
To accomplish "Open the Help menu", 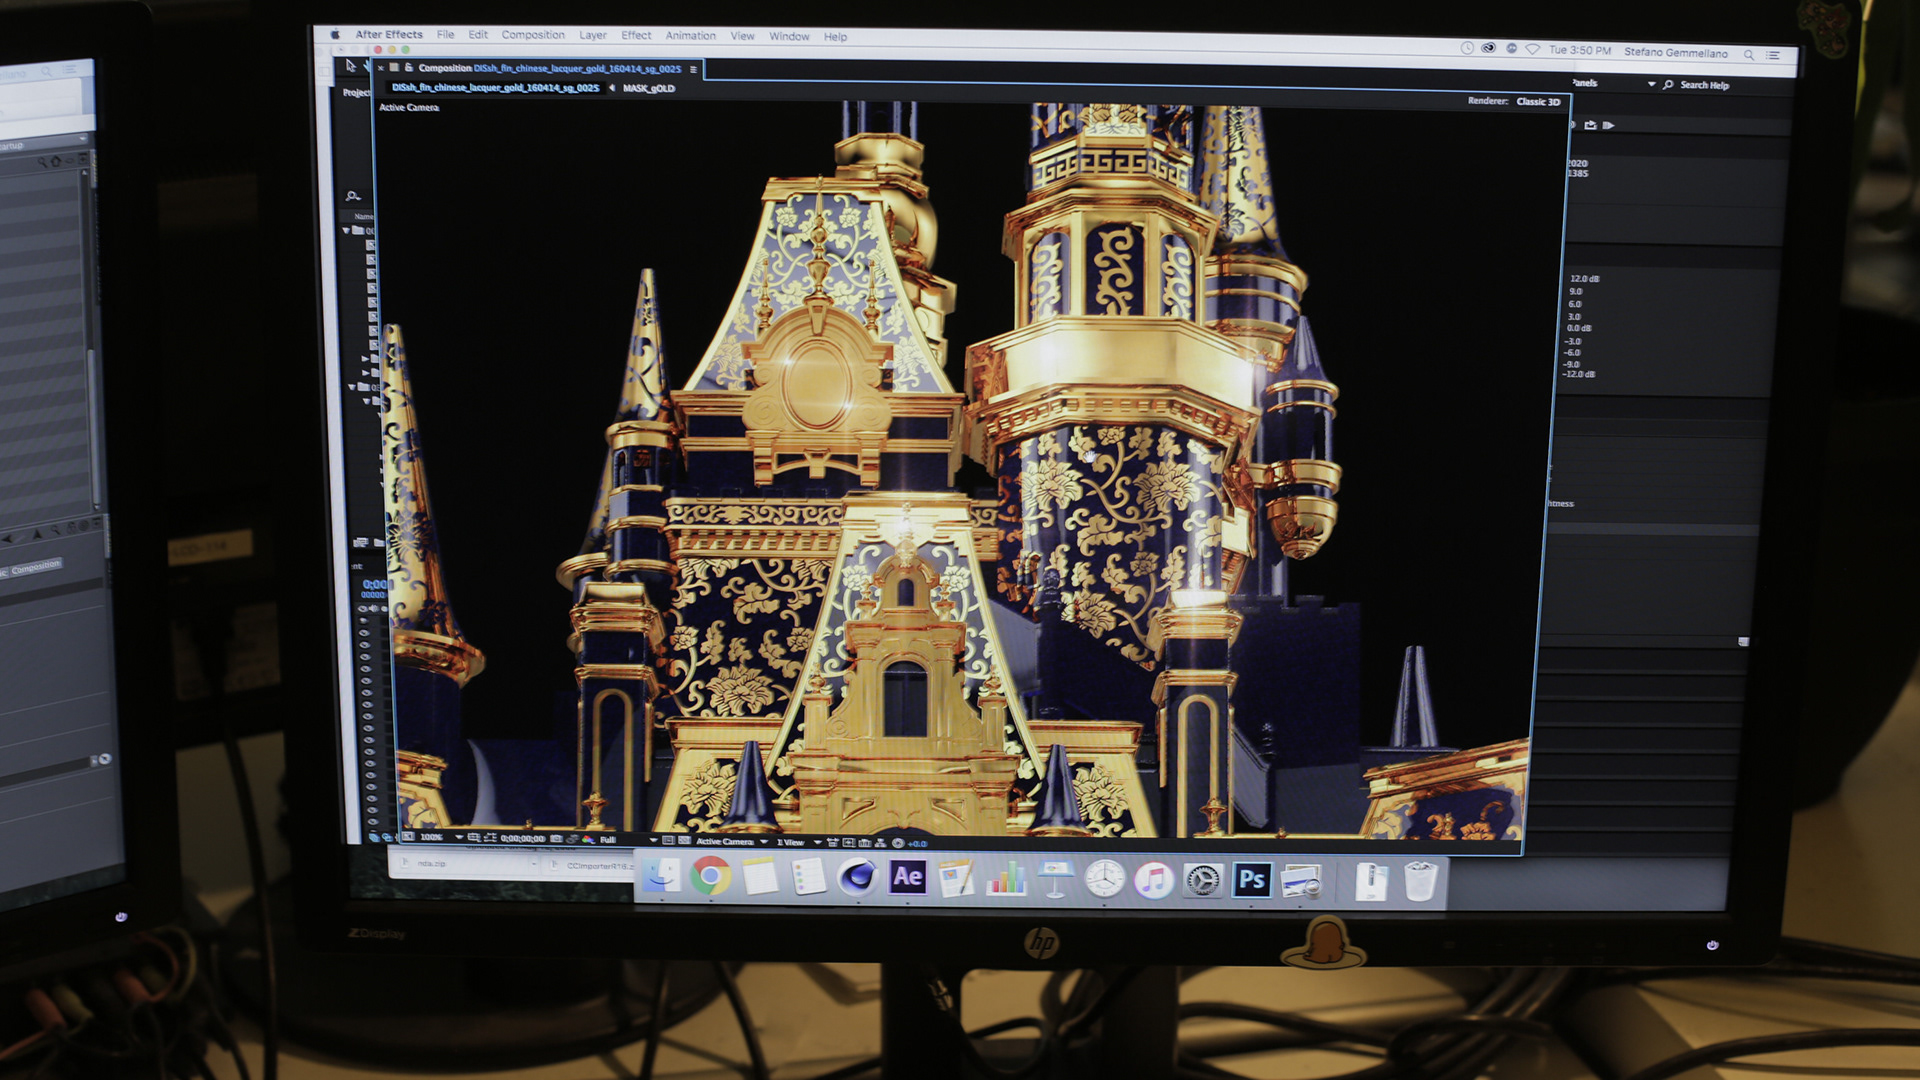I will coord(835,37).
